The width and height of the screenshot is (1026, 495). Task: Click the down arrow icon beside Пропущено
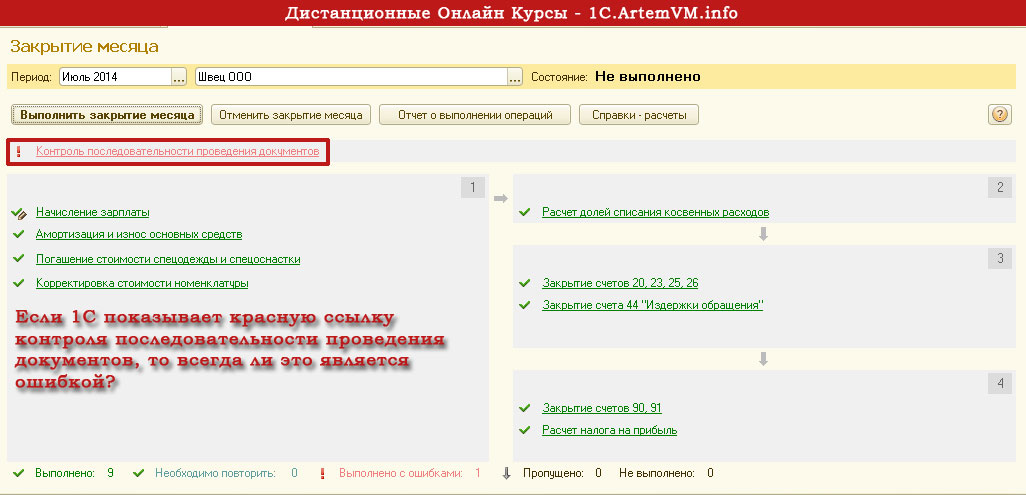click(x=506, y=473)
